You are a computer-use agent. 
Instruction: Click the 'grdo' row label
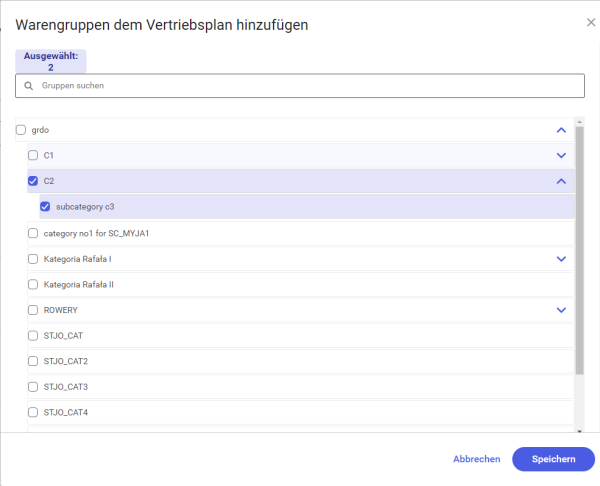click(x=40, y=130)
